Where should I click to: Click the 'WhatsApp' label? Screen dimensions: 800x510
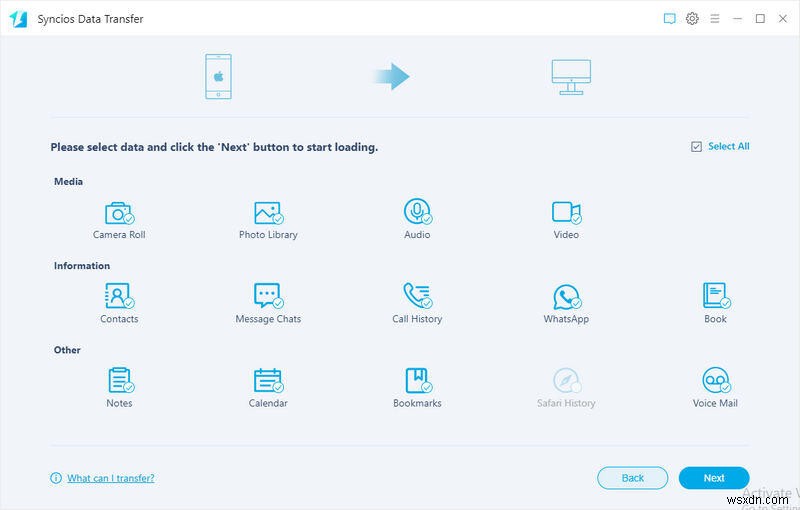click(566, 319)
